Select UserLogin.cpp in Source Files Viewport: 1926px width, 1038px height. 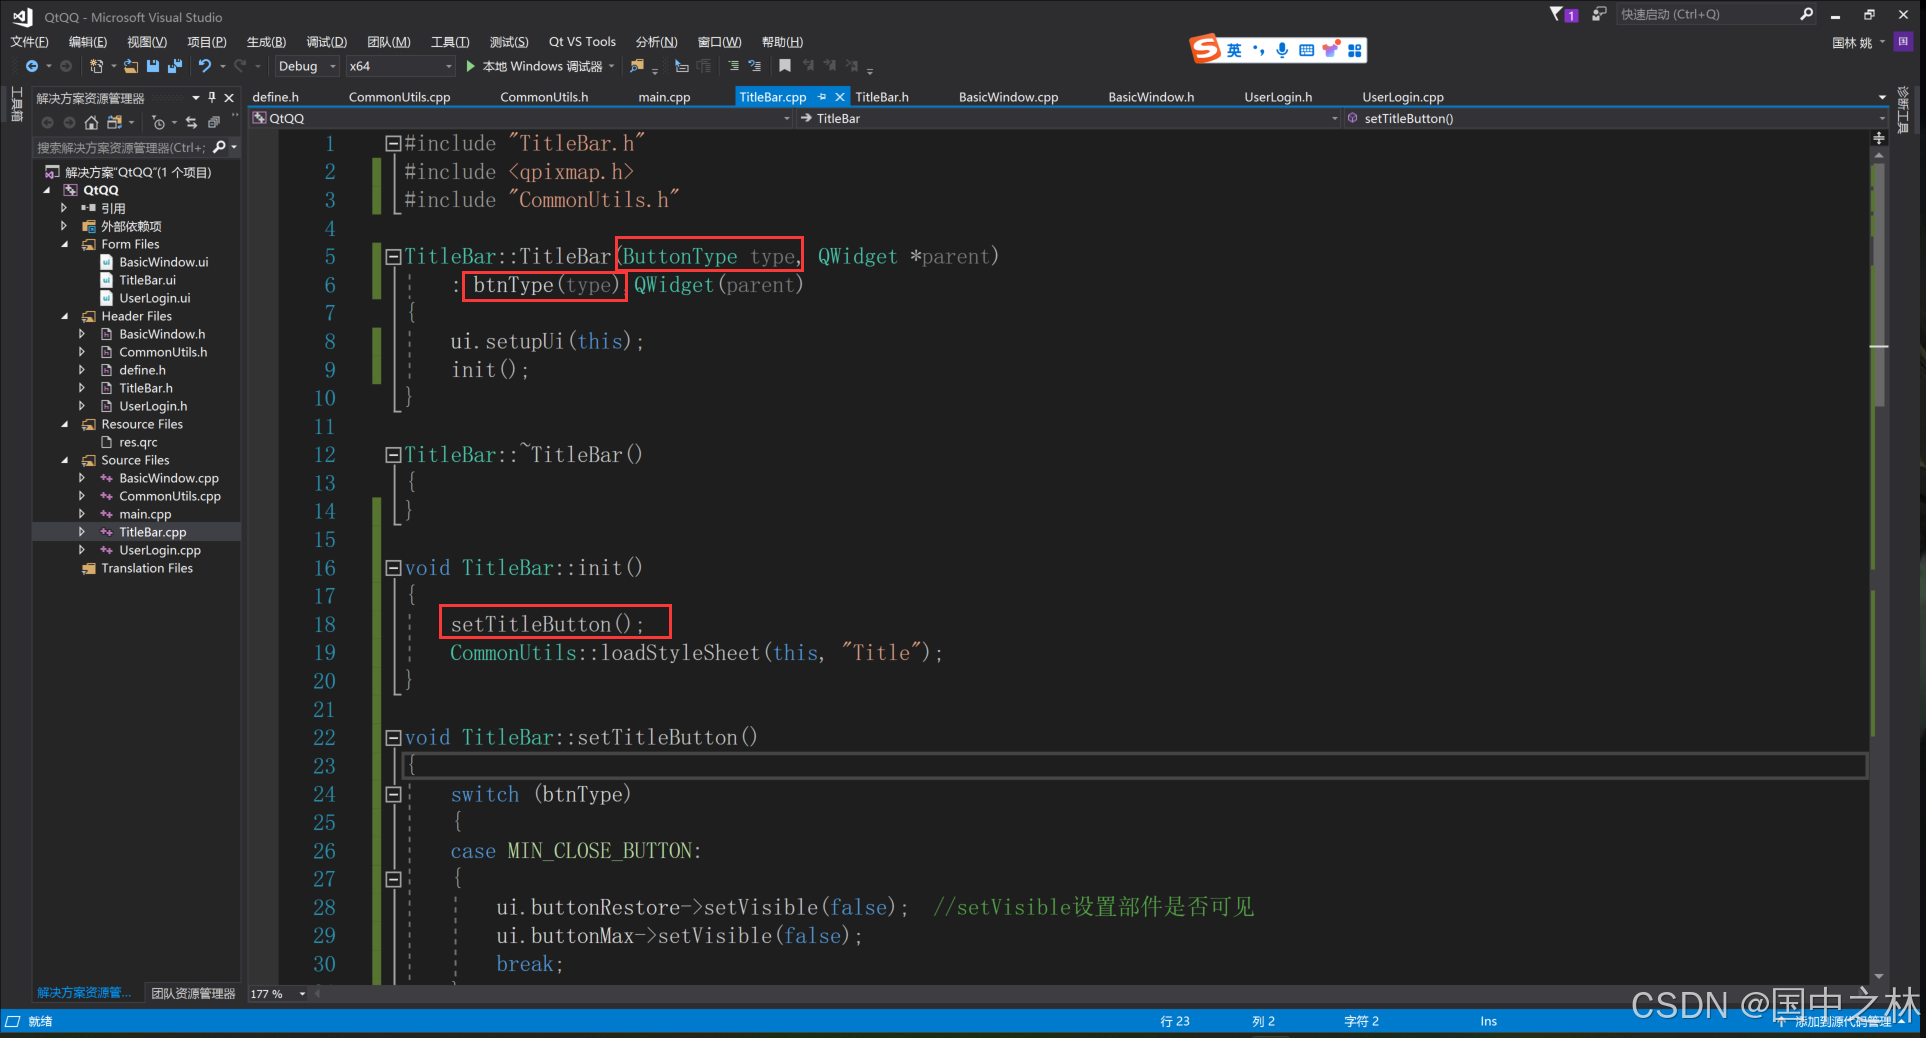[160, 550]
